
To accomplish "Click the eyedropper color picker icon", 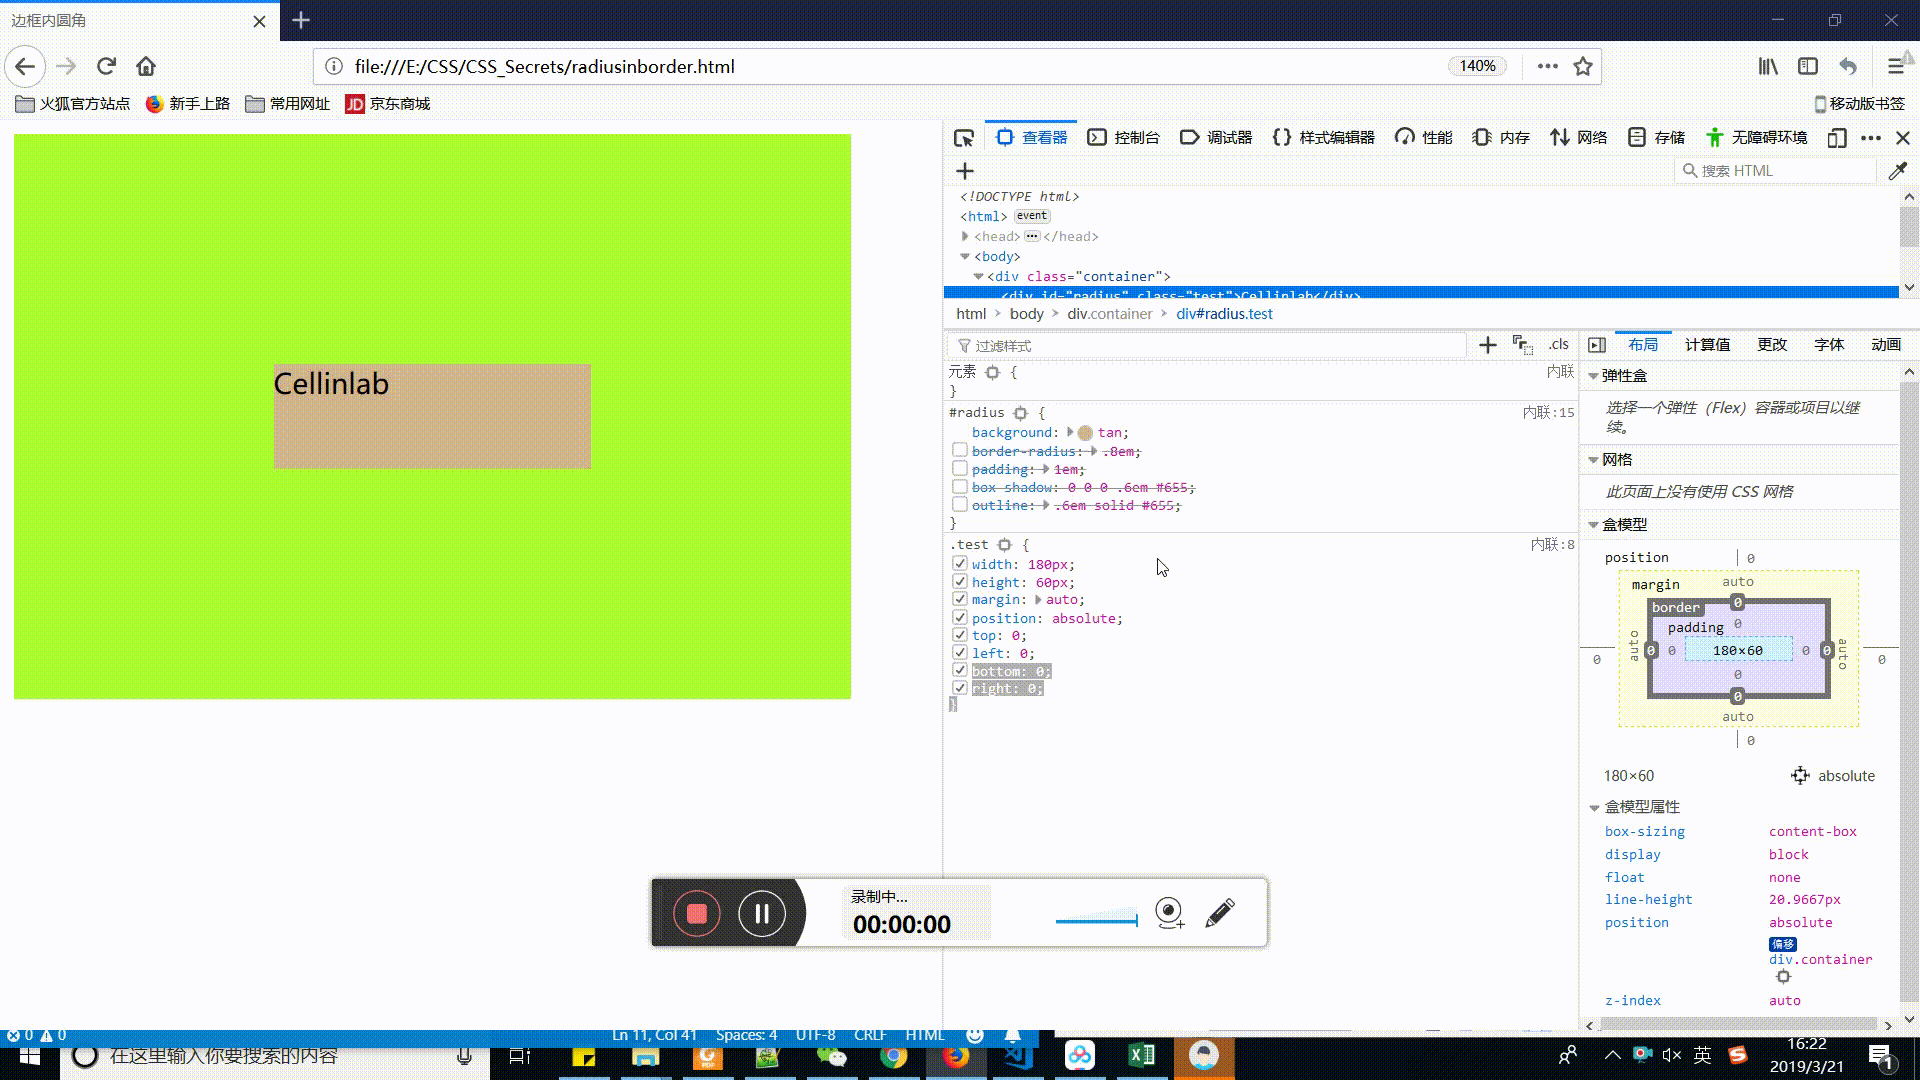I will 1897,171.
